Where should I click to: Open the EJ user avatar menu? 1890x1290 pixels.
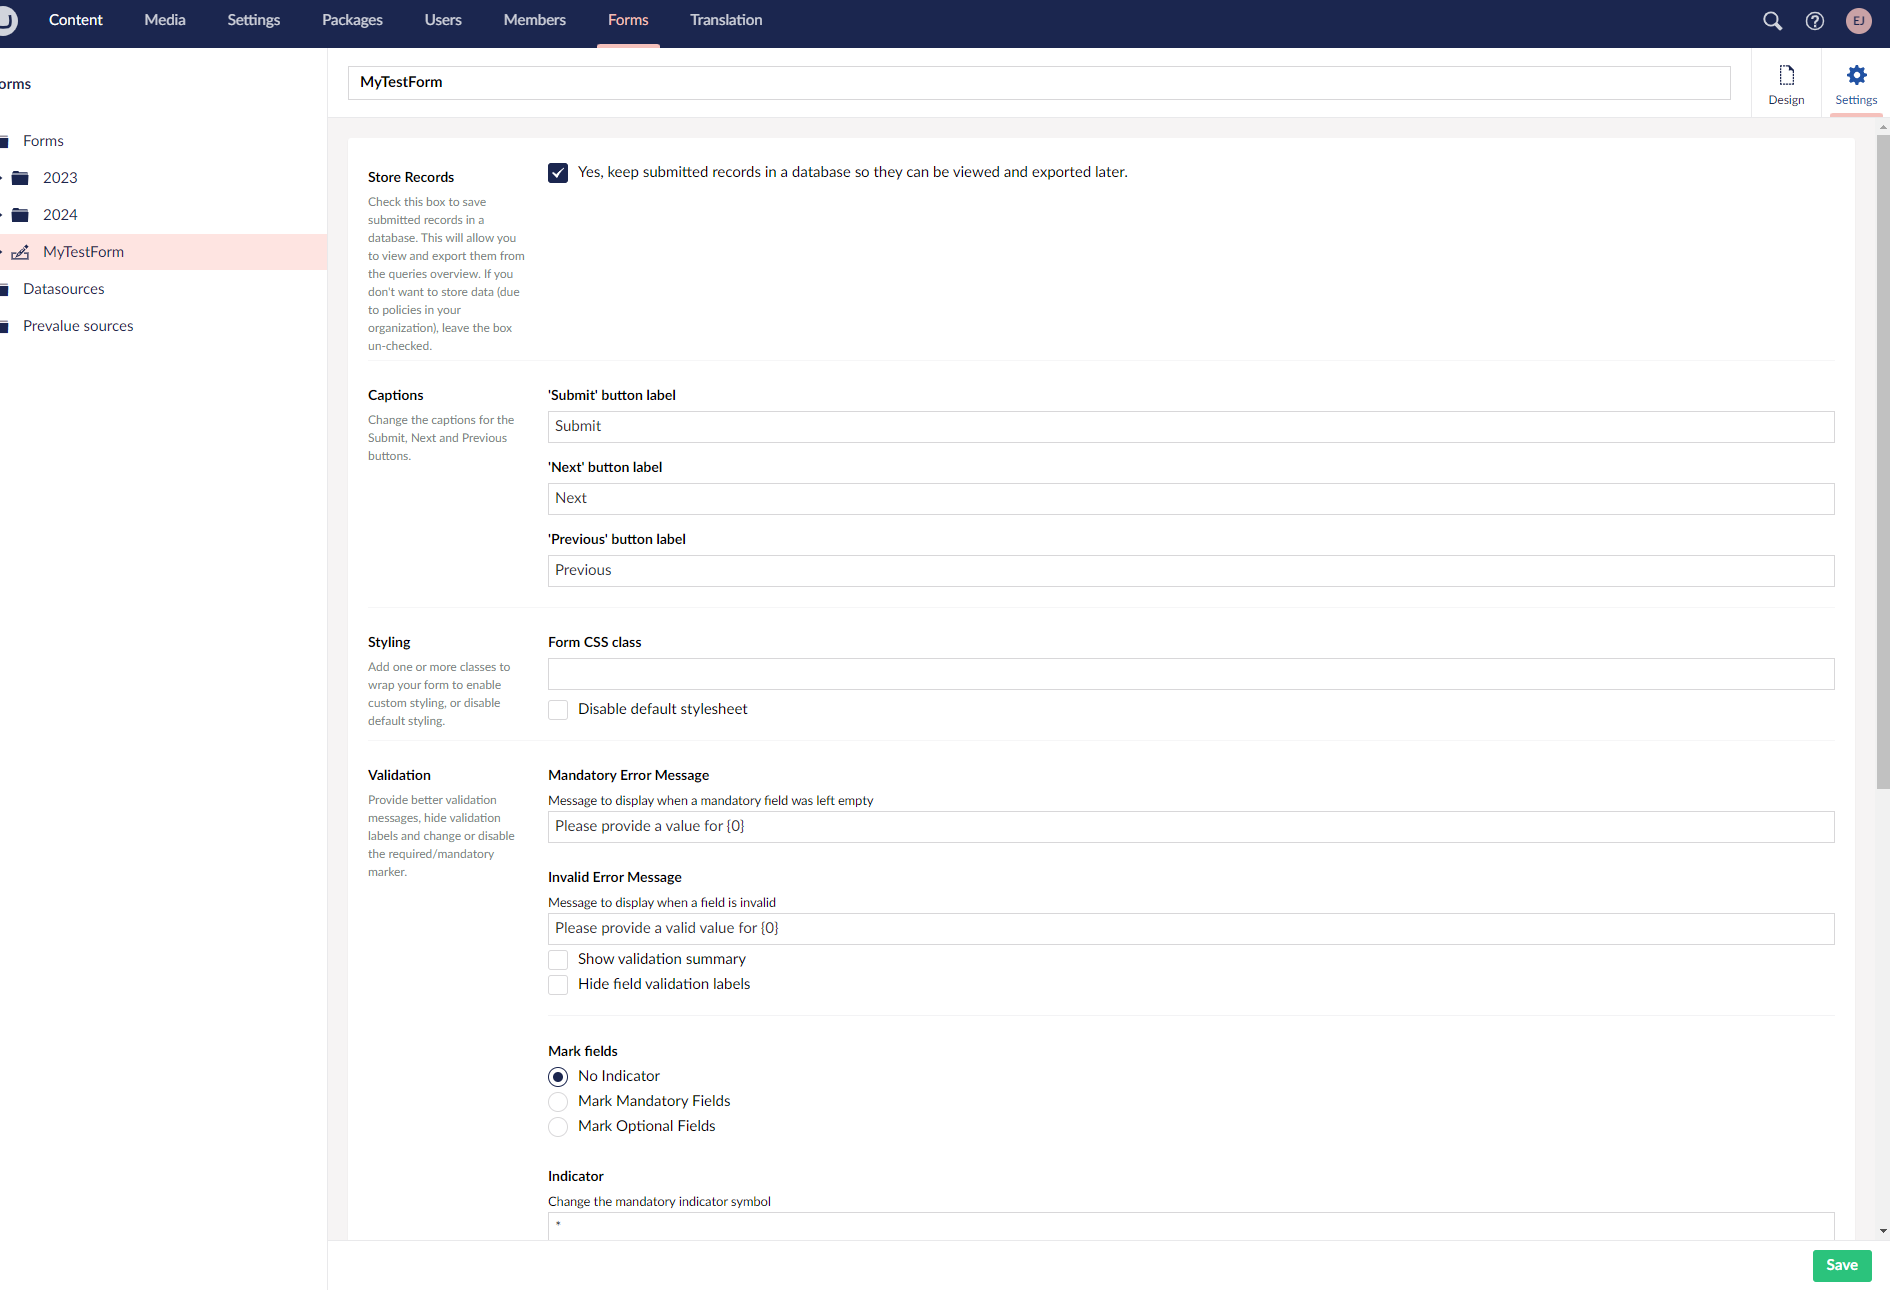tap(1859, 21)
